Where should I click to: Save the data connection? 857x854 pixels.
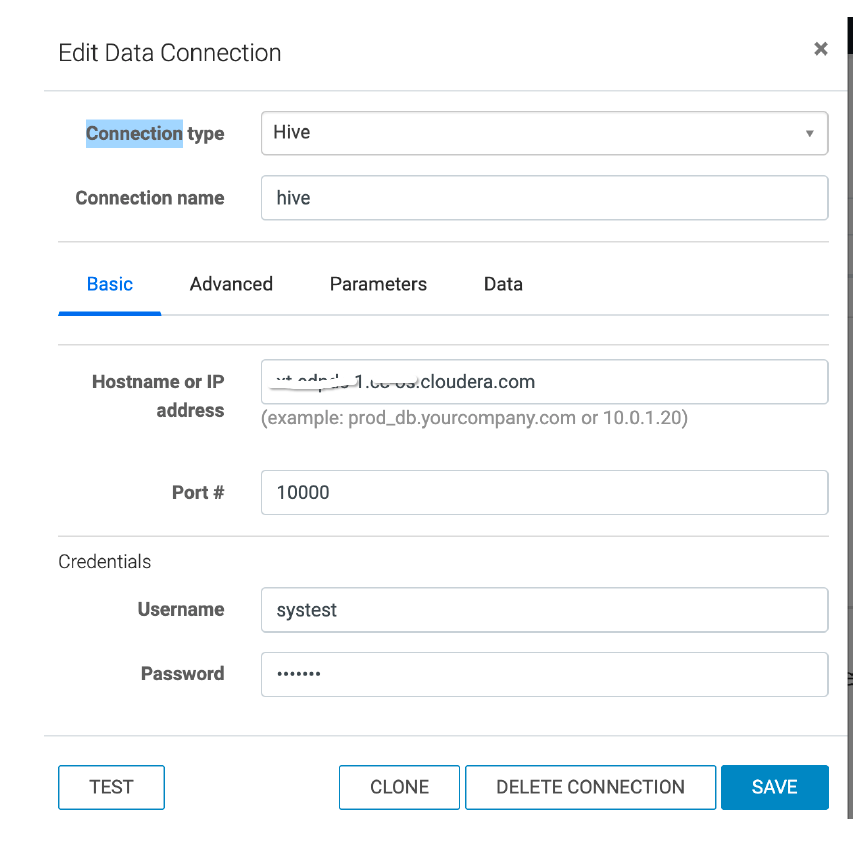pos(774,787)
